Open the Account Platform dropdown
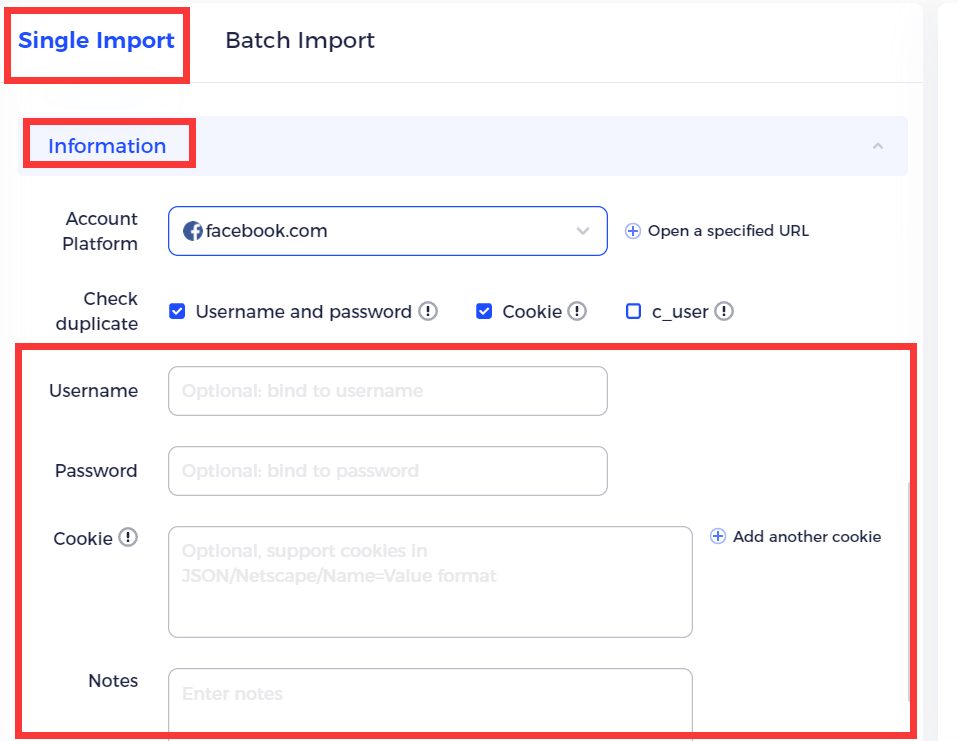Screen dimensions: 958x741 [583, 231]
